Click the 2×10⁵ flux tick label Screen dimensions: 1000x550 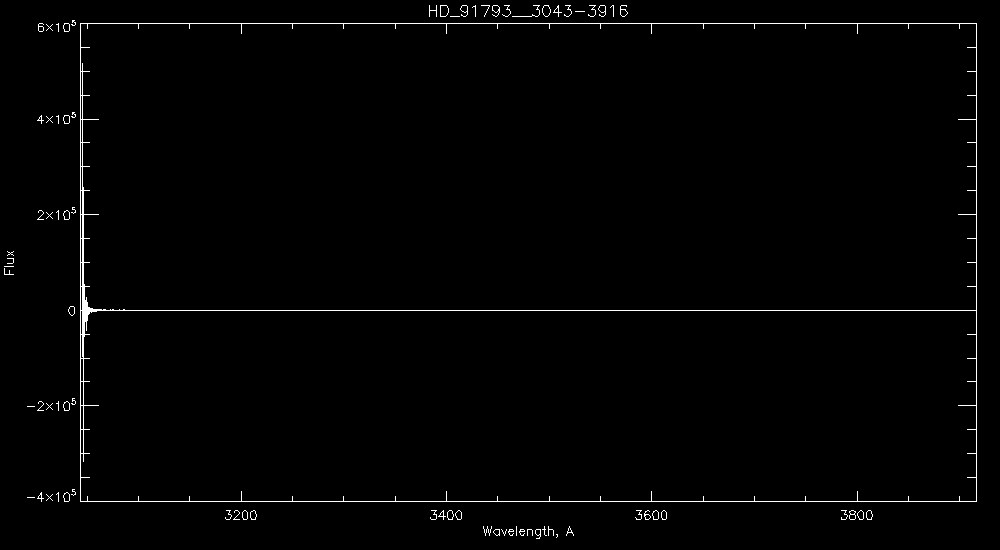coord(57,215)
